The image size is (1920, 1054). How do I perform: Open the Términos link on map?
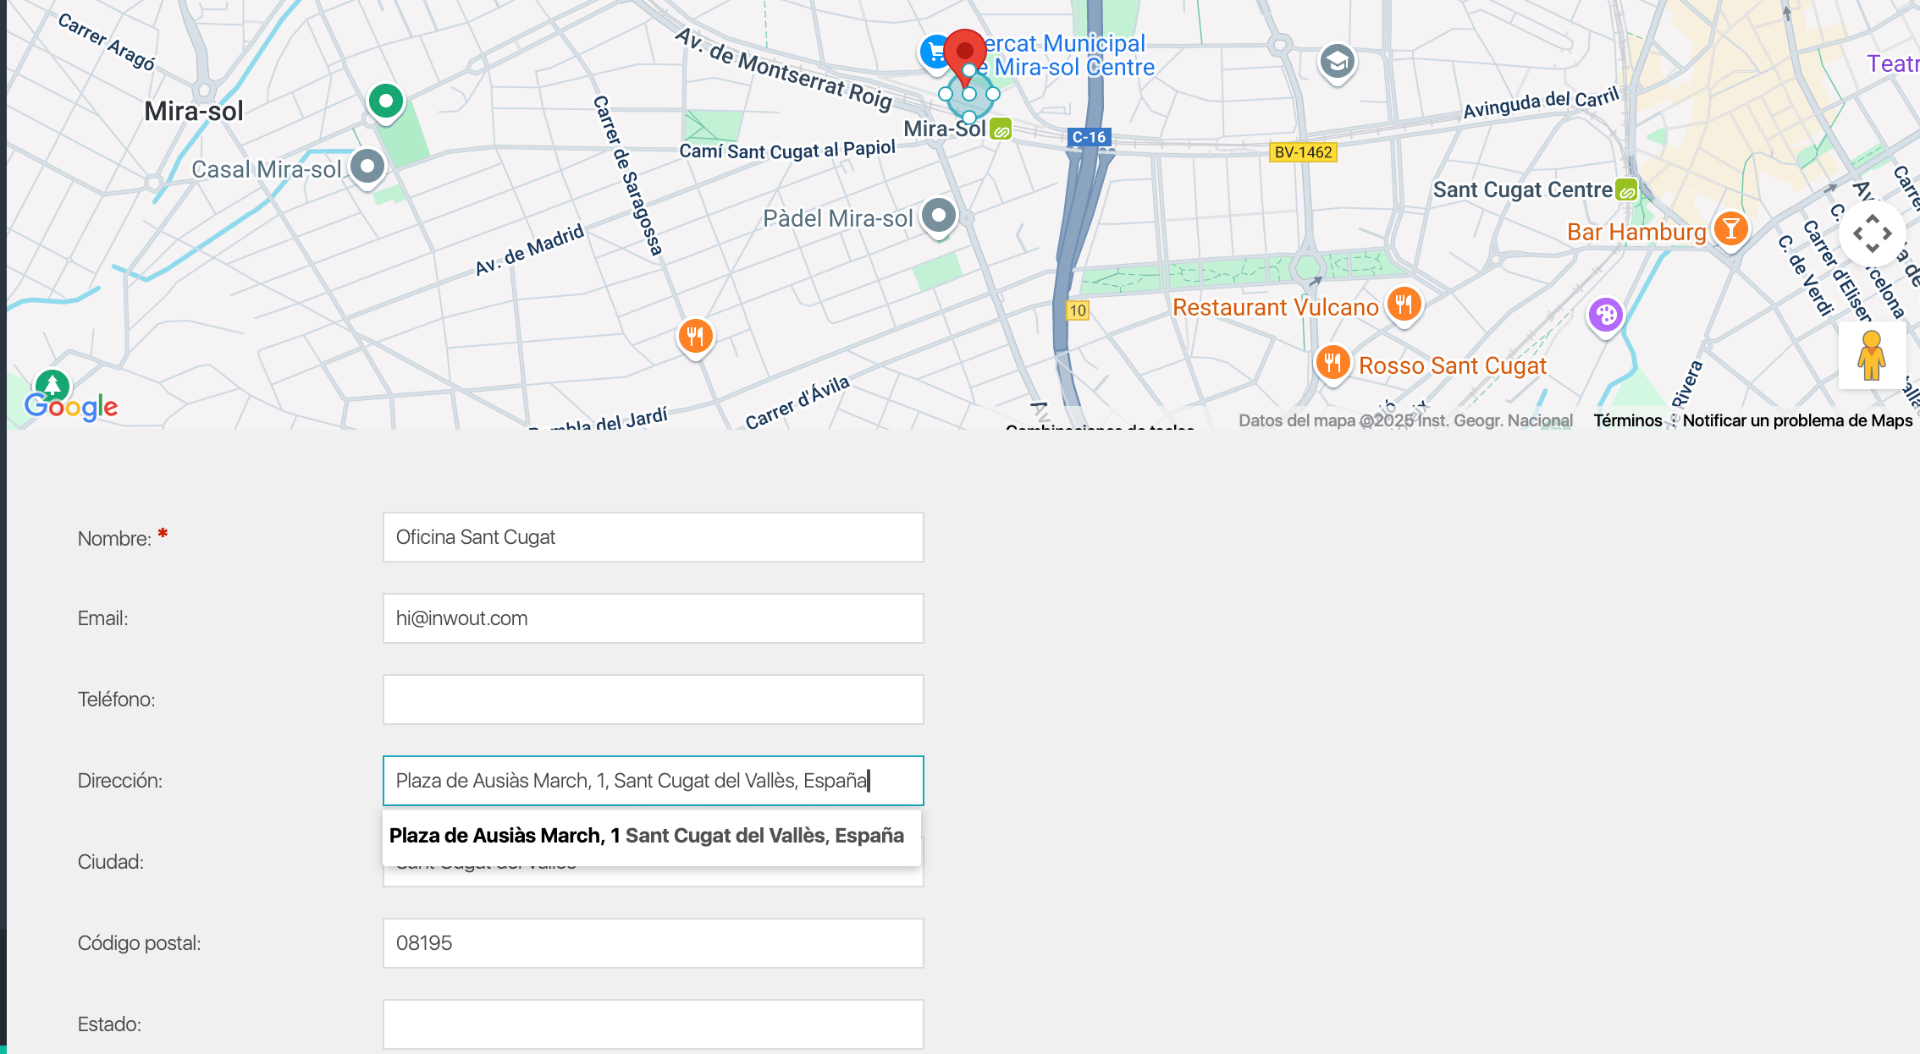(x=1627, y=421)
